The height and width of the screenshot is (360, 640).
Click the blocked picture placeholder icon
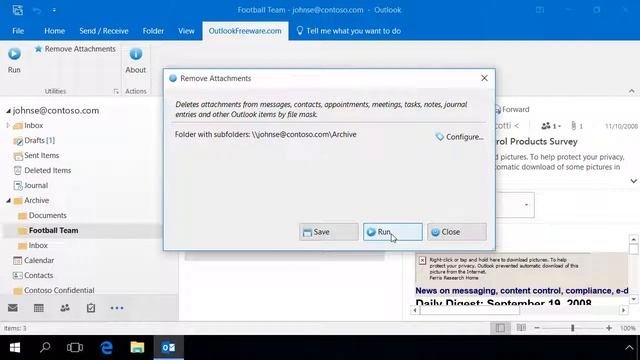[422, 260]
